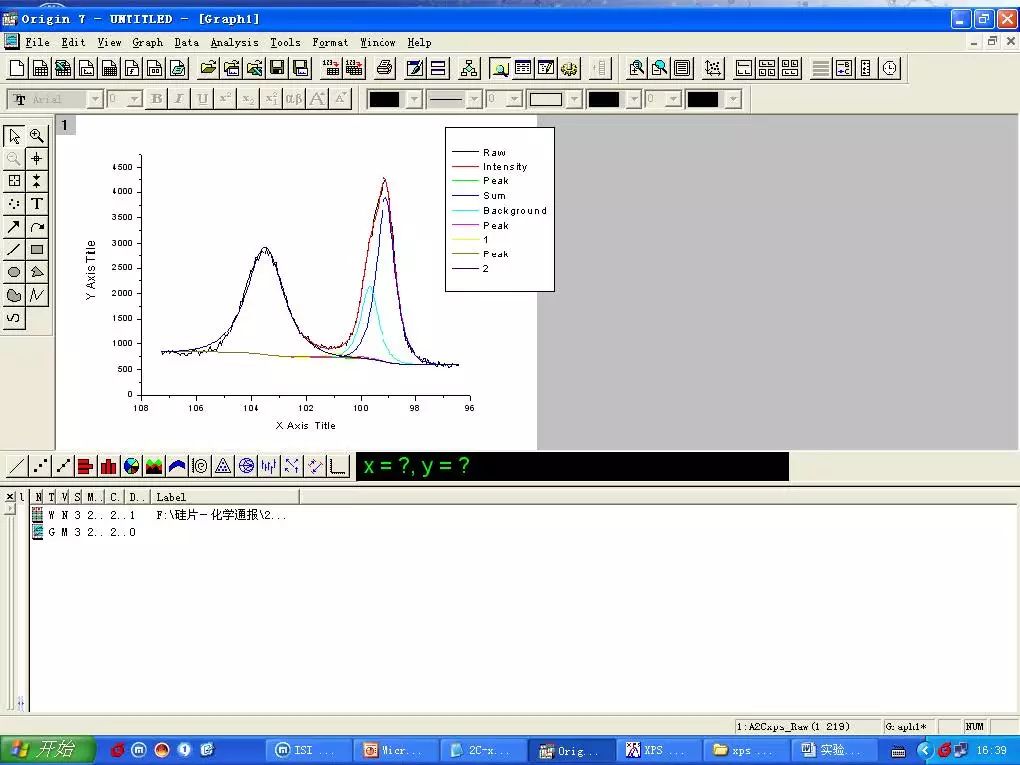Viewport: 1020px width, 765px height.
Task: Open the Edit menu
Action: [74, 42]
